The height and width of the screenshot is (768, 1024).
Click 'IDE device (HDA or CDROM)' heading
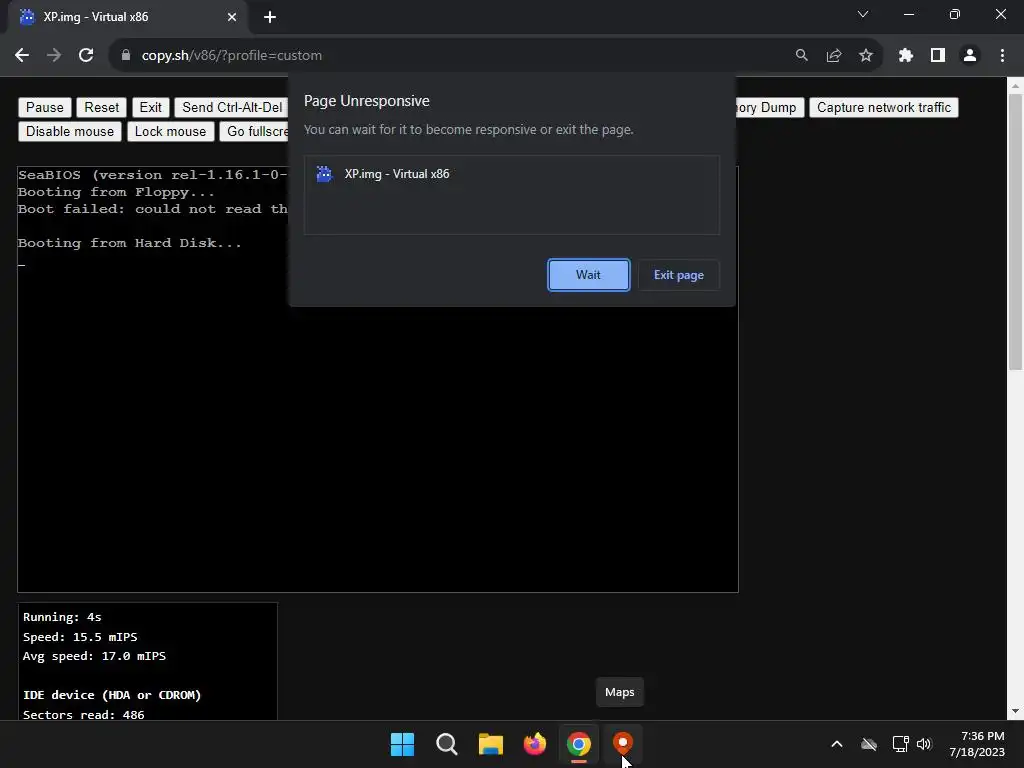112,695
